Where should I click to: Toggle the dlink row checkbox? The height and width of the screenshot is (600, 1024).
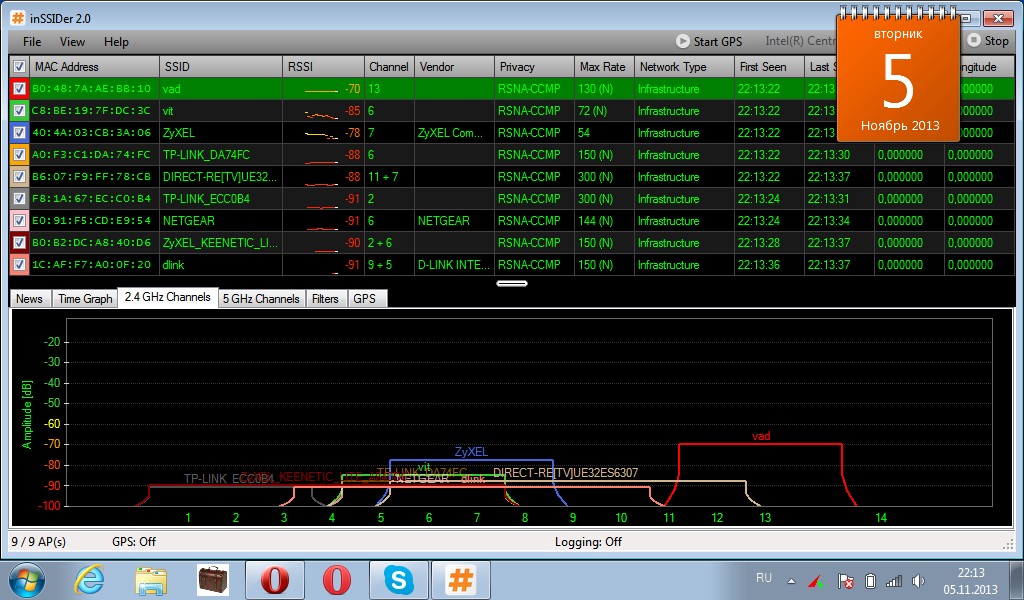(20, 264)
